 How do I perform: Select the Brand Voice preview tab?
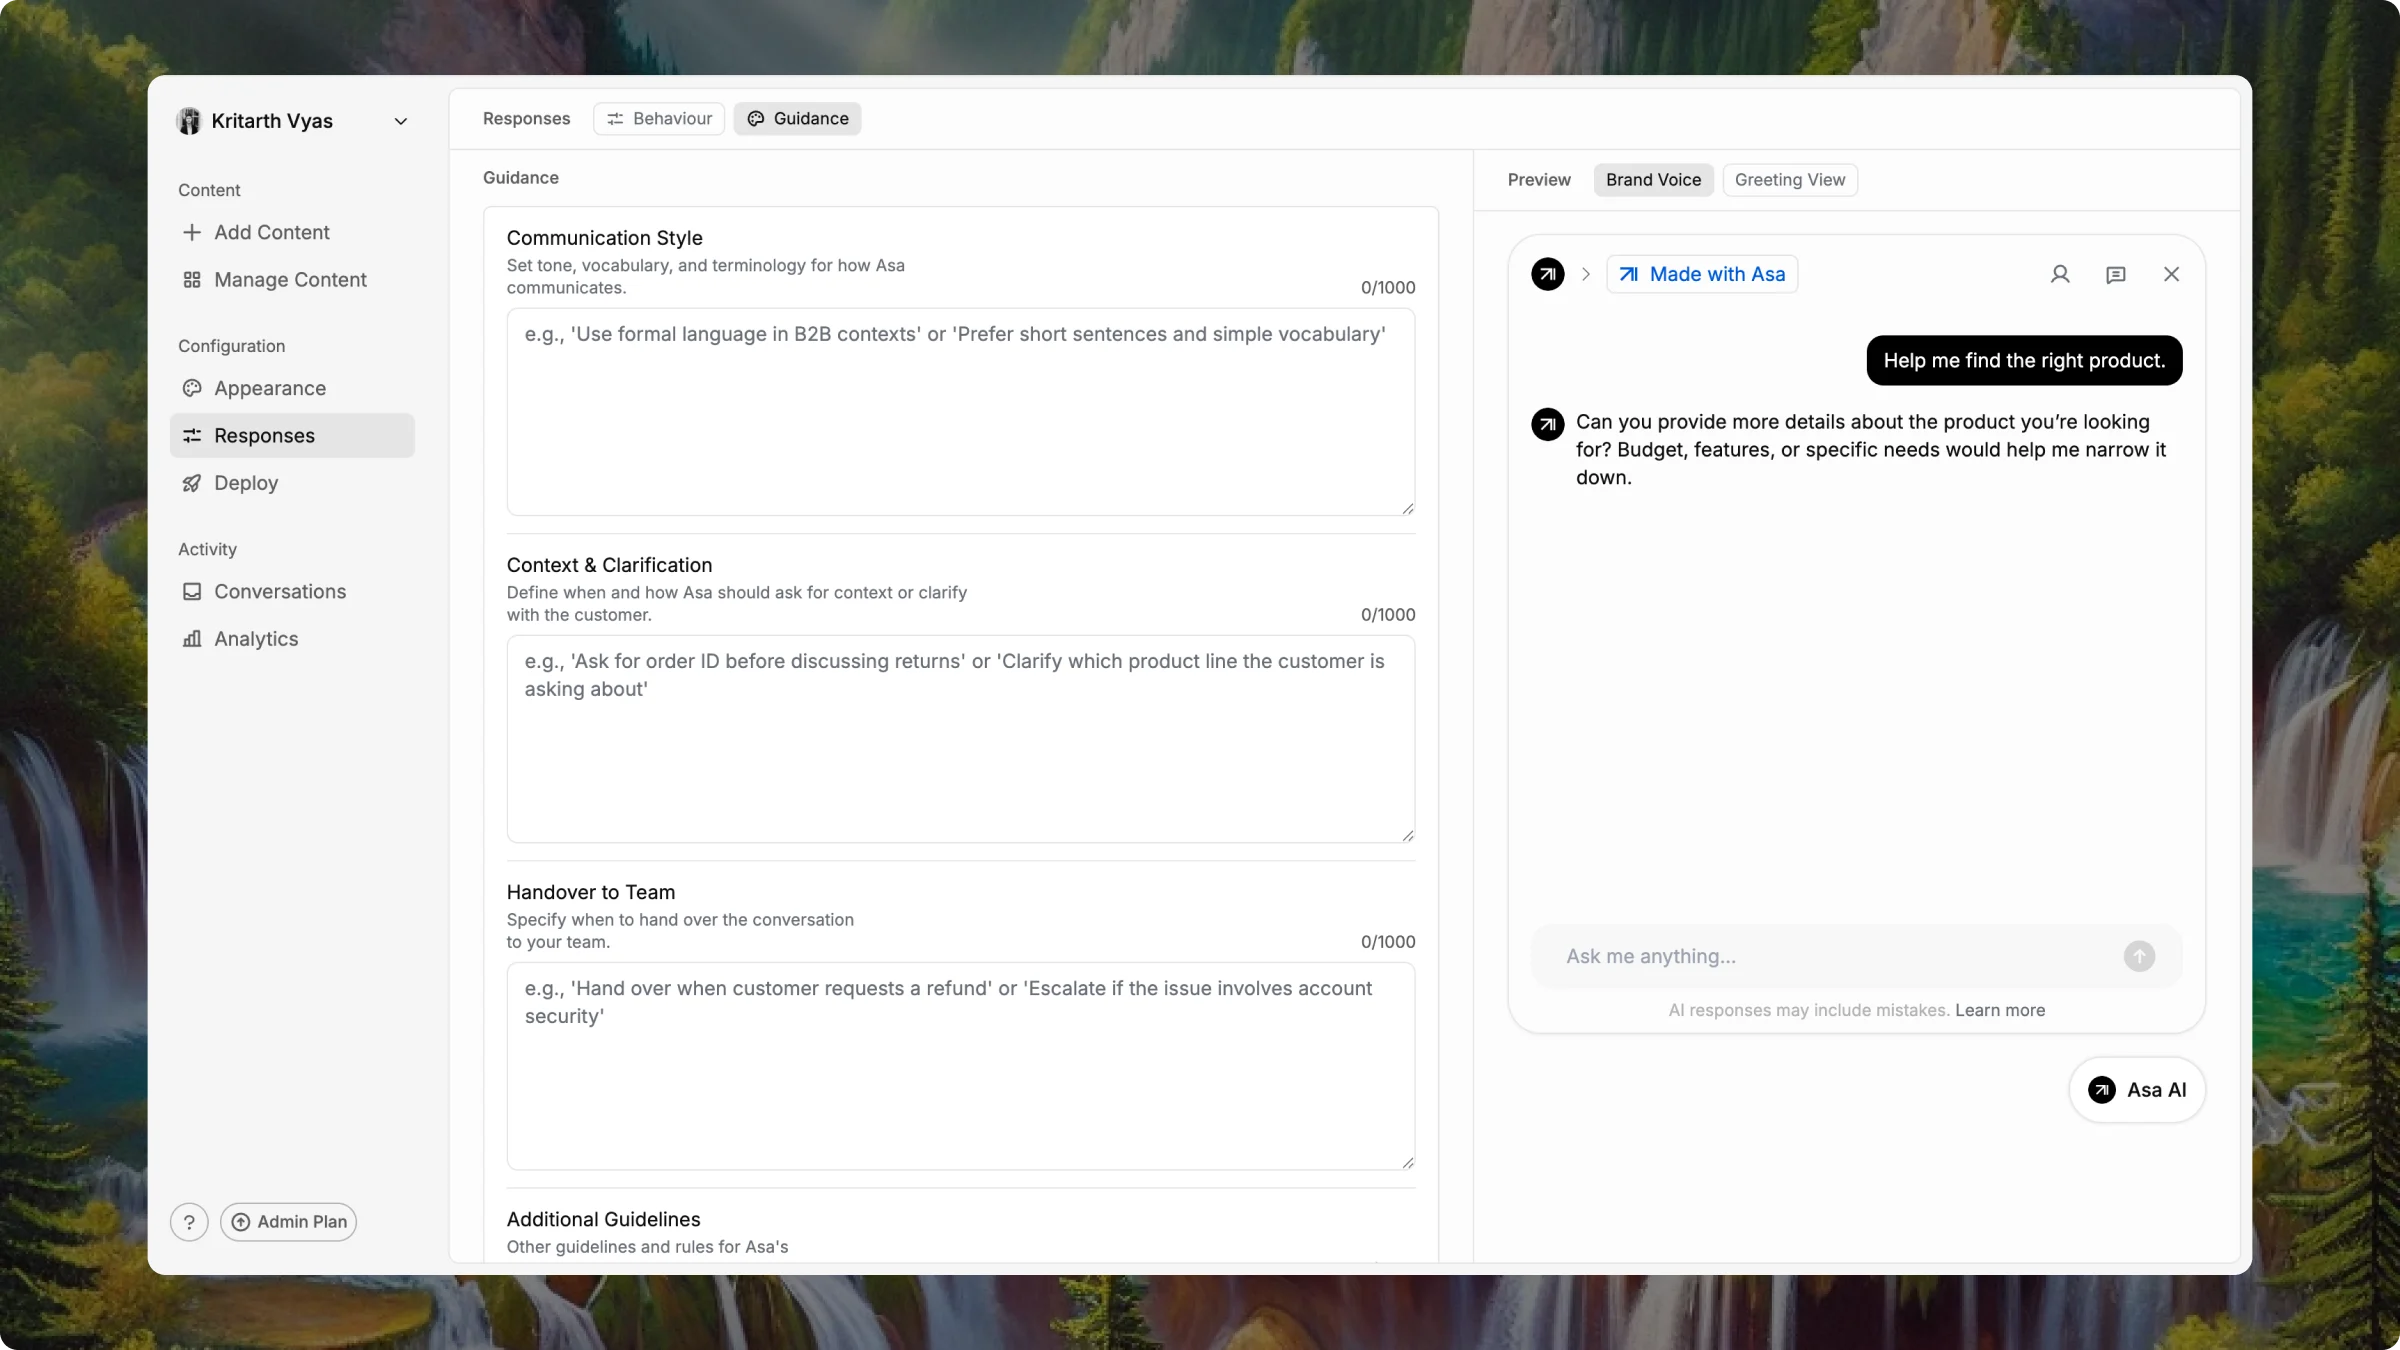(1653, 180)
